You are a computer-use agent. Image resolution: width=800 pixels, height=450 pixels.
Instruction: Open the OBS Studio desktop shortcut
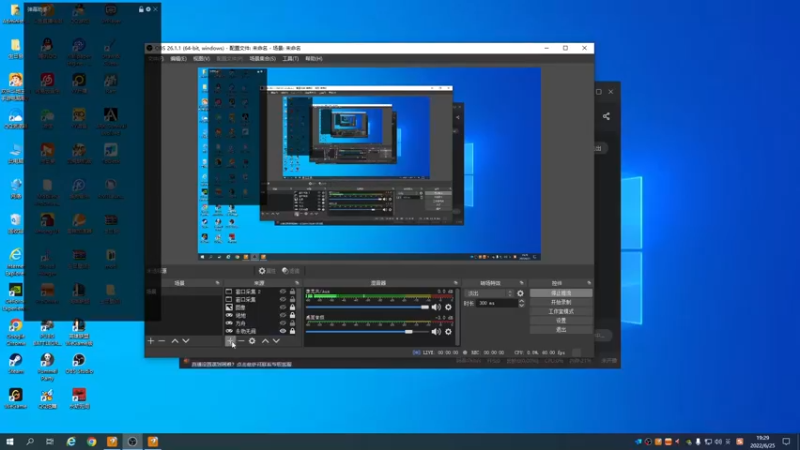pos(79,364)
